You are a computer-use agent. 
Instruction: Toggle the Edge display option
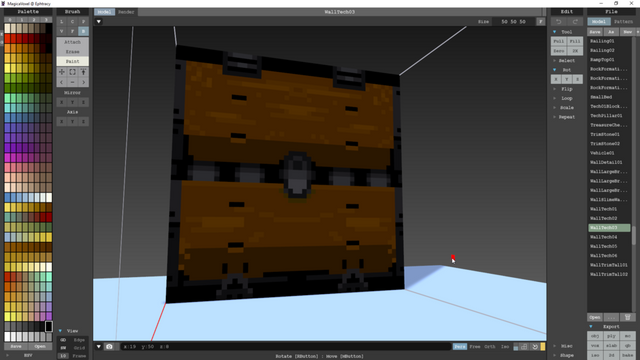79,340
